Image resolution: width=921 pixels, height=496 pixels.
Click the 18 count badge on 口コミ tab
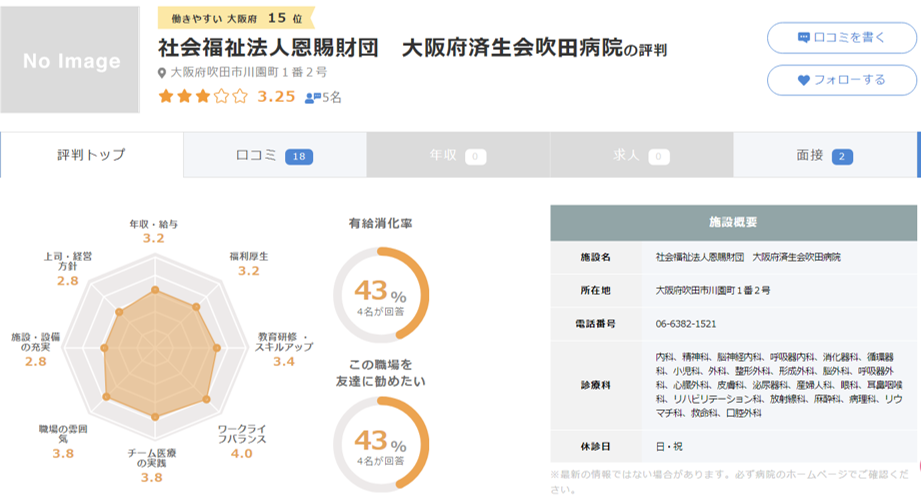point(299,156)
